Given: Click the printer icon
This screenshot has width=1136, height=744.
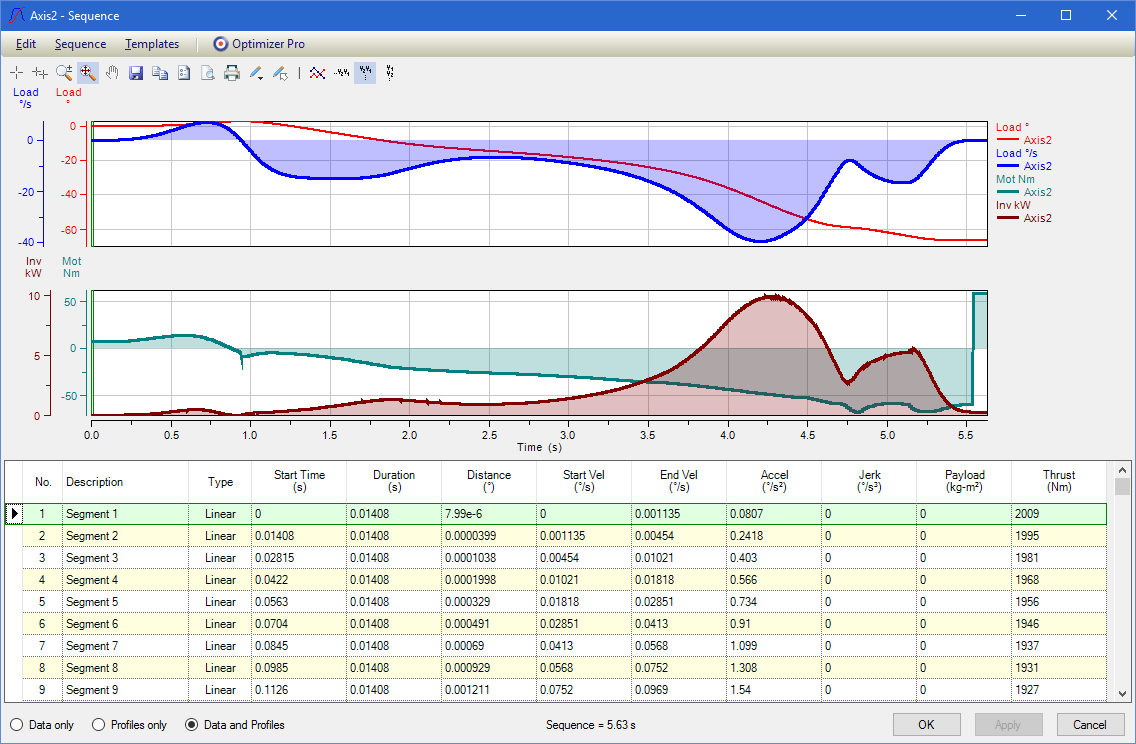Looking at the screenshot, I should pyautogui.click(x=232, y=72).
